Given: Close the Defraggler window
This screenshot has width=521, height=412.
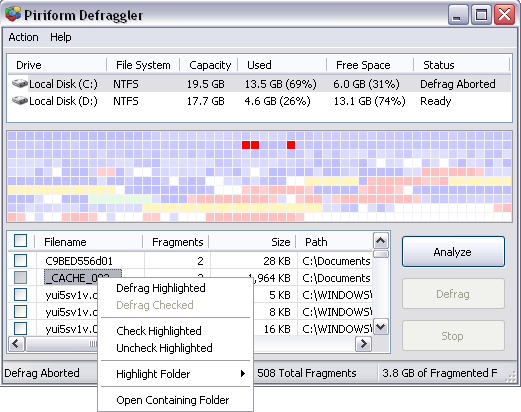Looking at the screenshot, I should 504,15.
